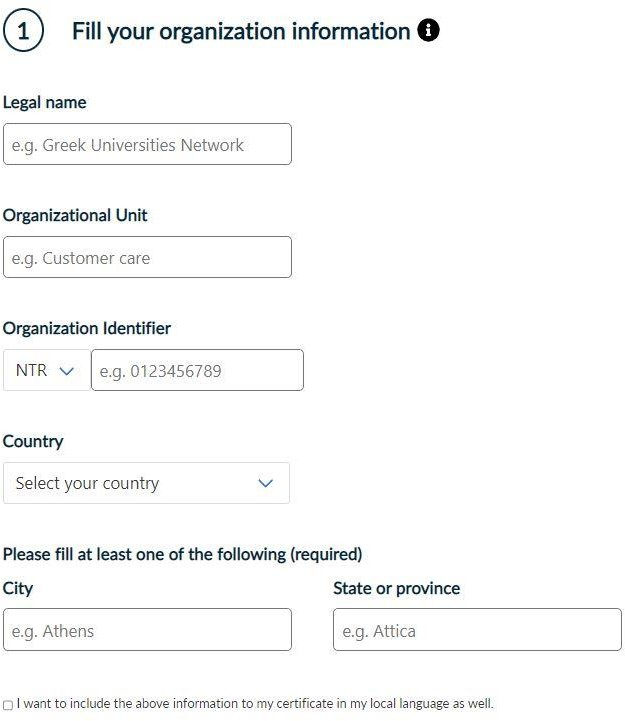
Task: Click the City input field
Action: click(x=147, y=631)
